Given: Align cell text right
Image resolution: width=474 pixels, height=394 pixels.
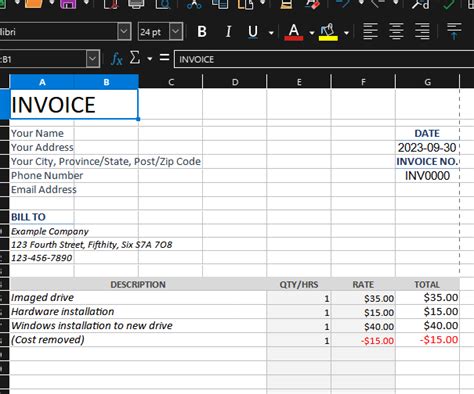Looking at the screenshot, I should coord(422,31).
